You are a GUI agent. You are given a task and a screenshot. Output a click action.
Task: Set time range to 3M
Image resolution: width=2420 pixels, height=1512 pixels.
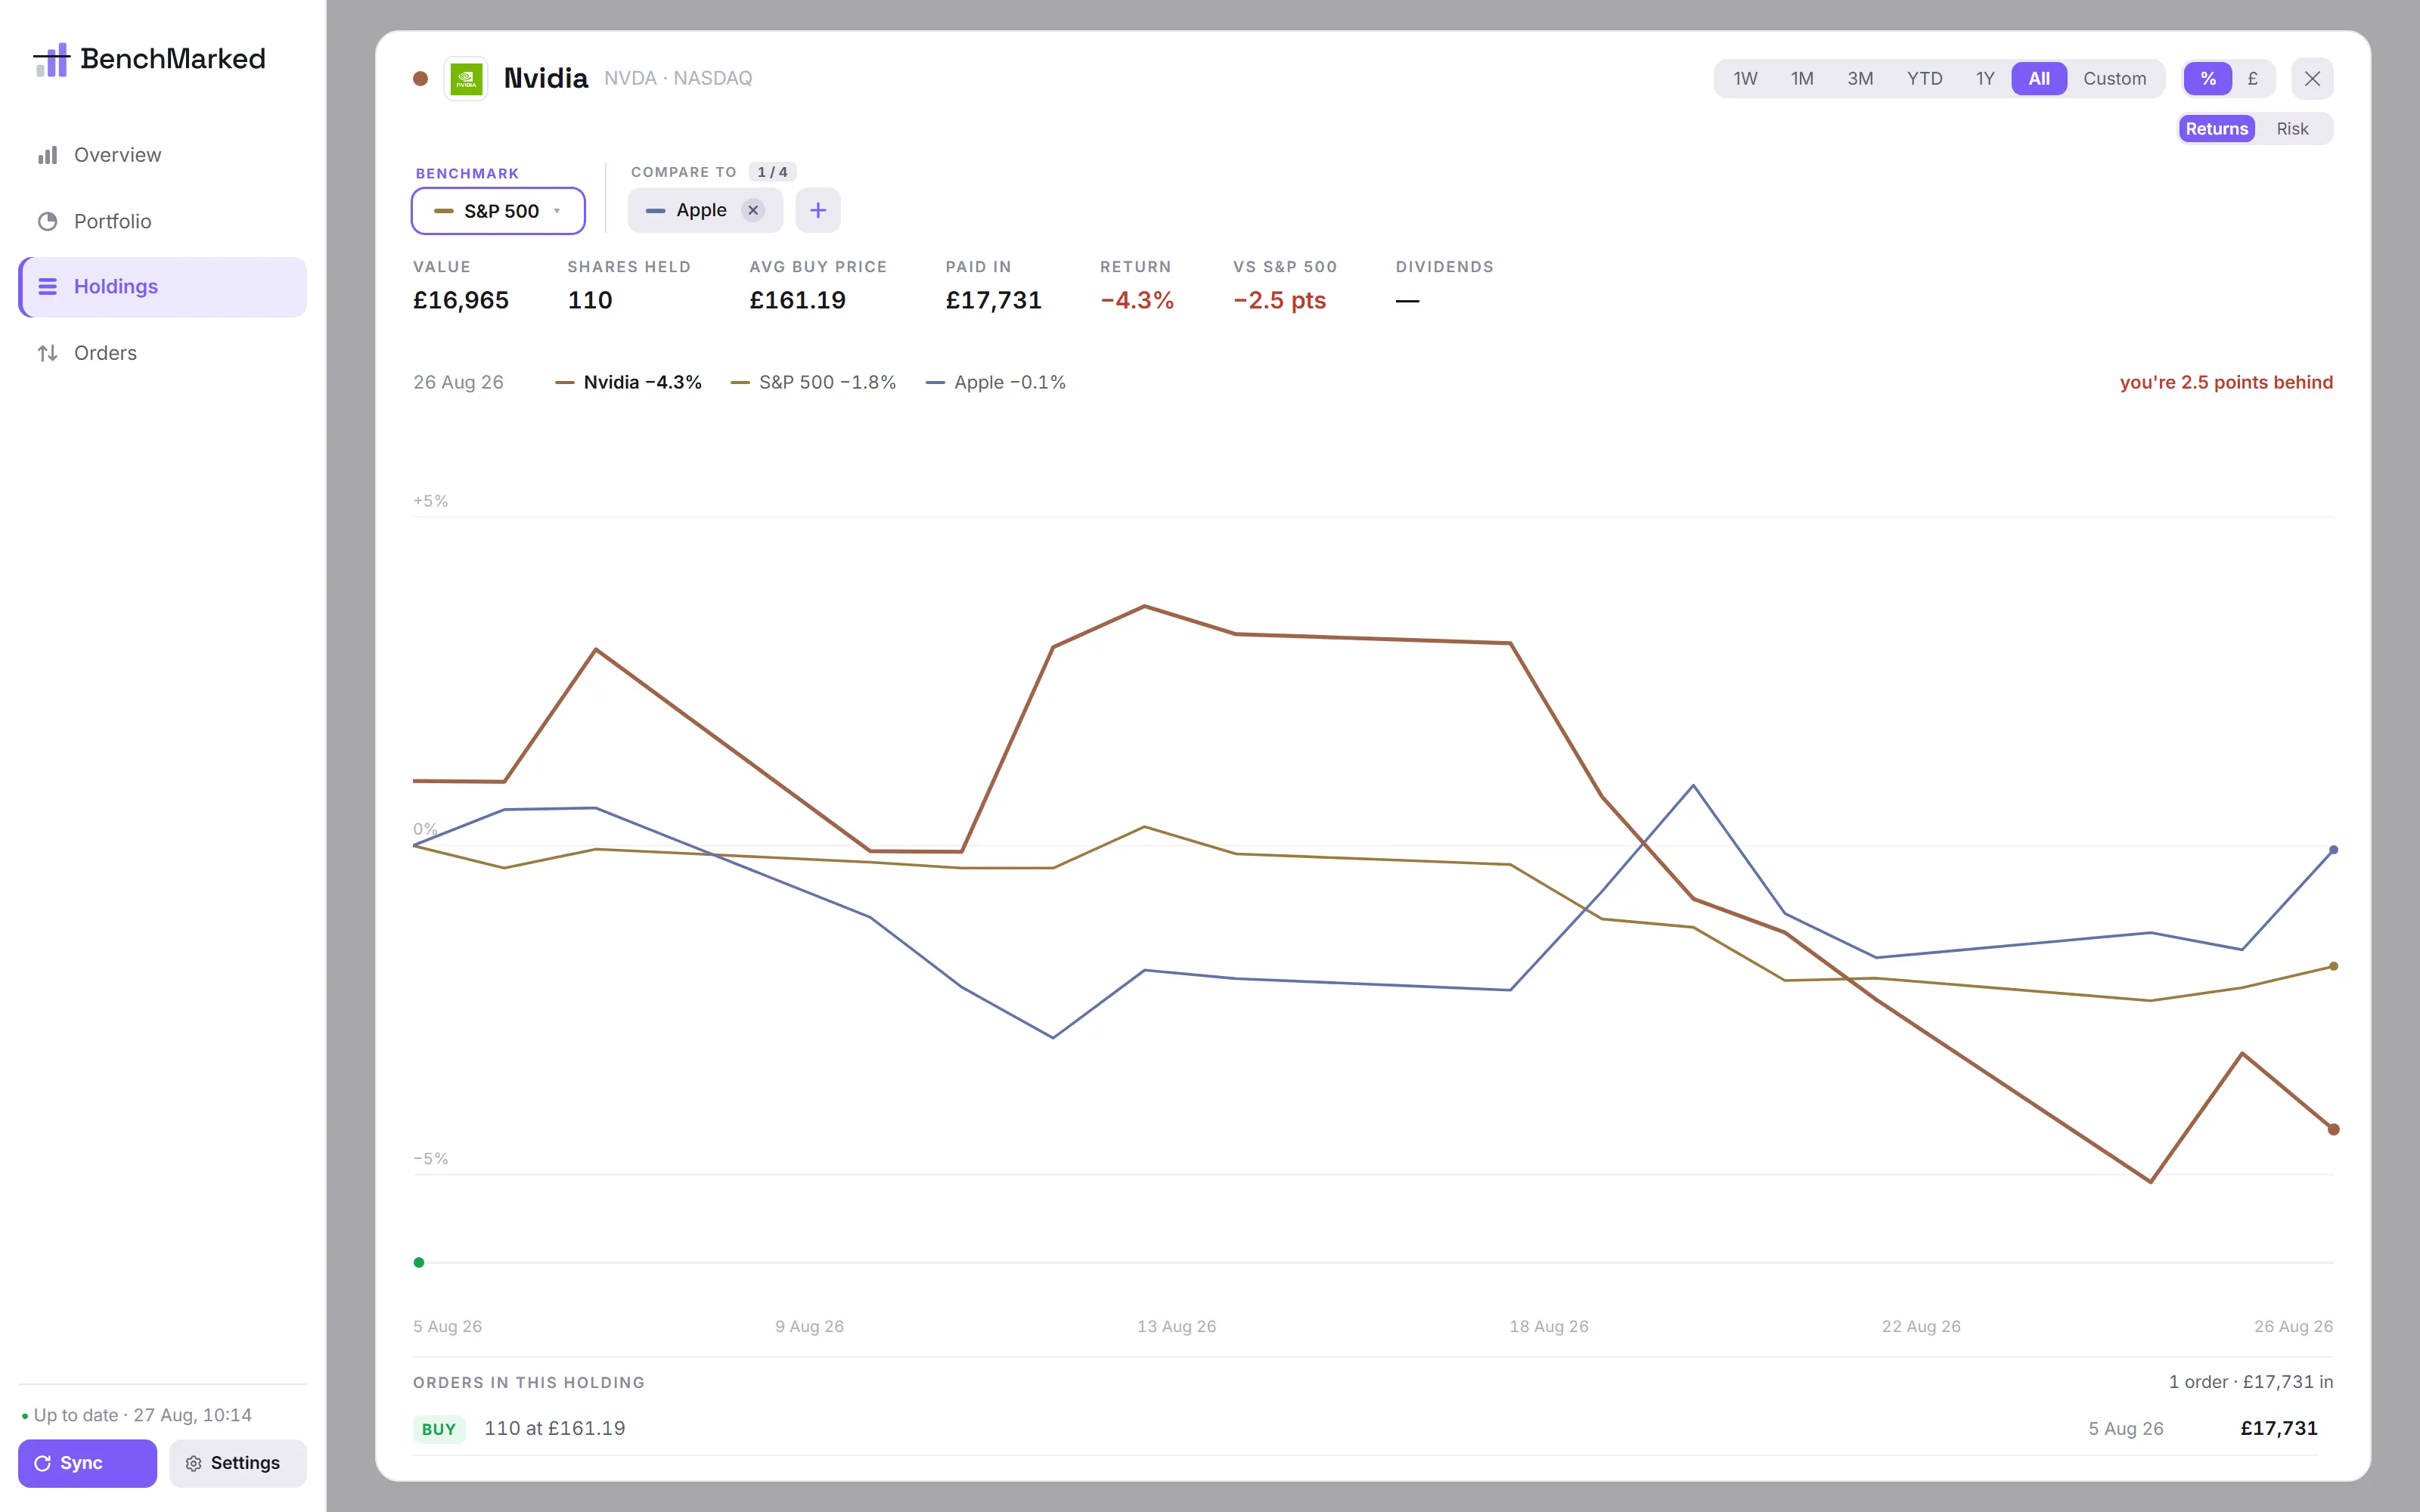(1860, 78)
